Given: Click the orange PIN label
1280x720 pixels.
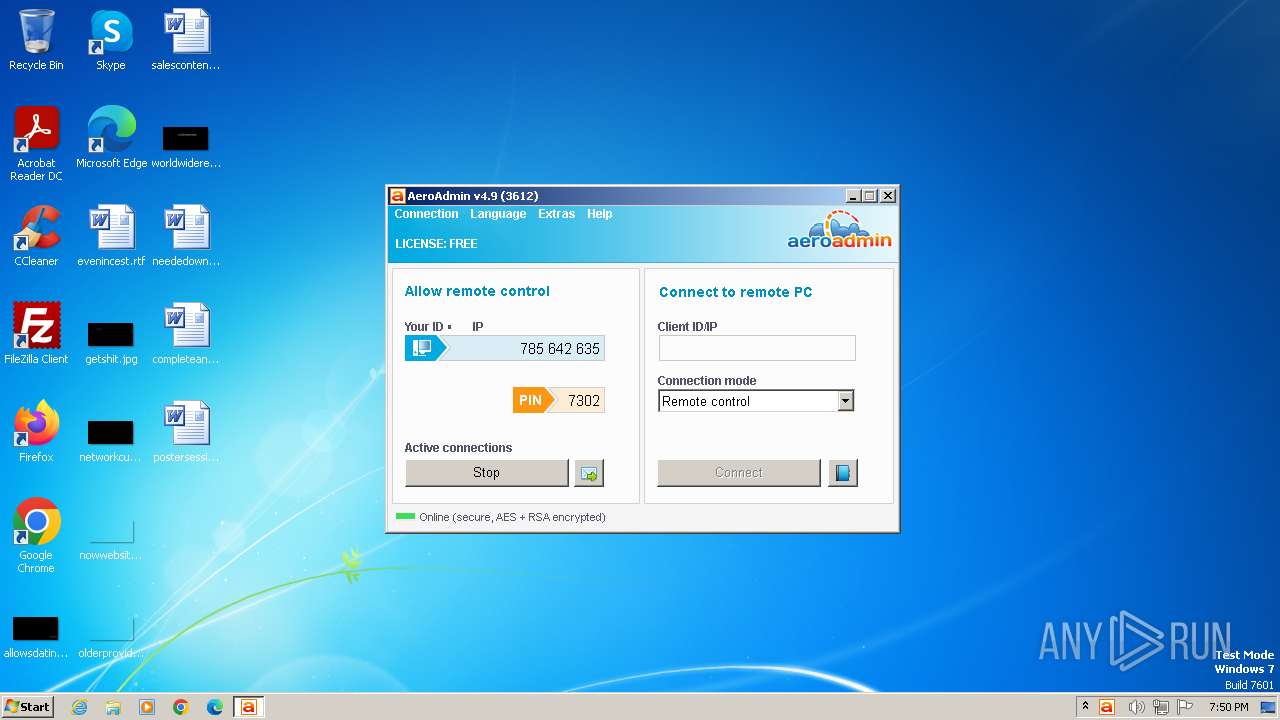Looking at the screenshot, I should coord(531,401).
